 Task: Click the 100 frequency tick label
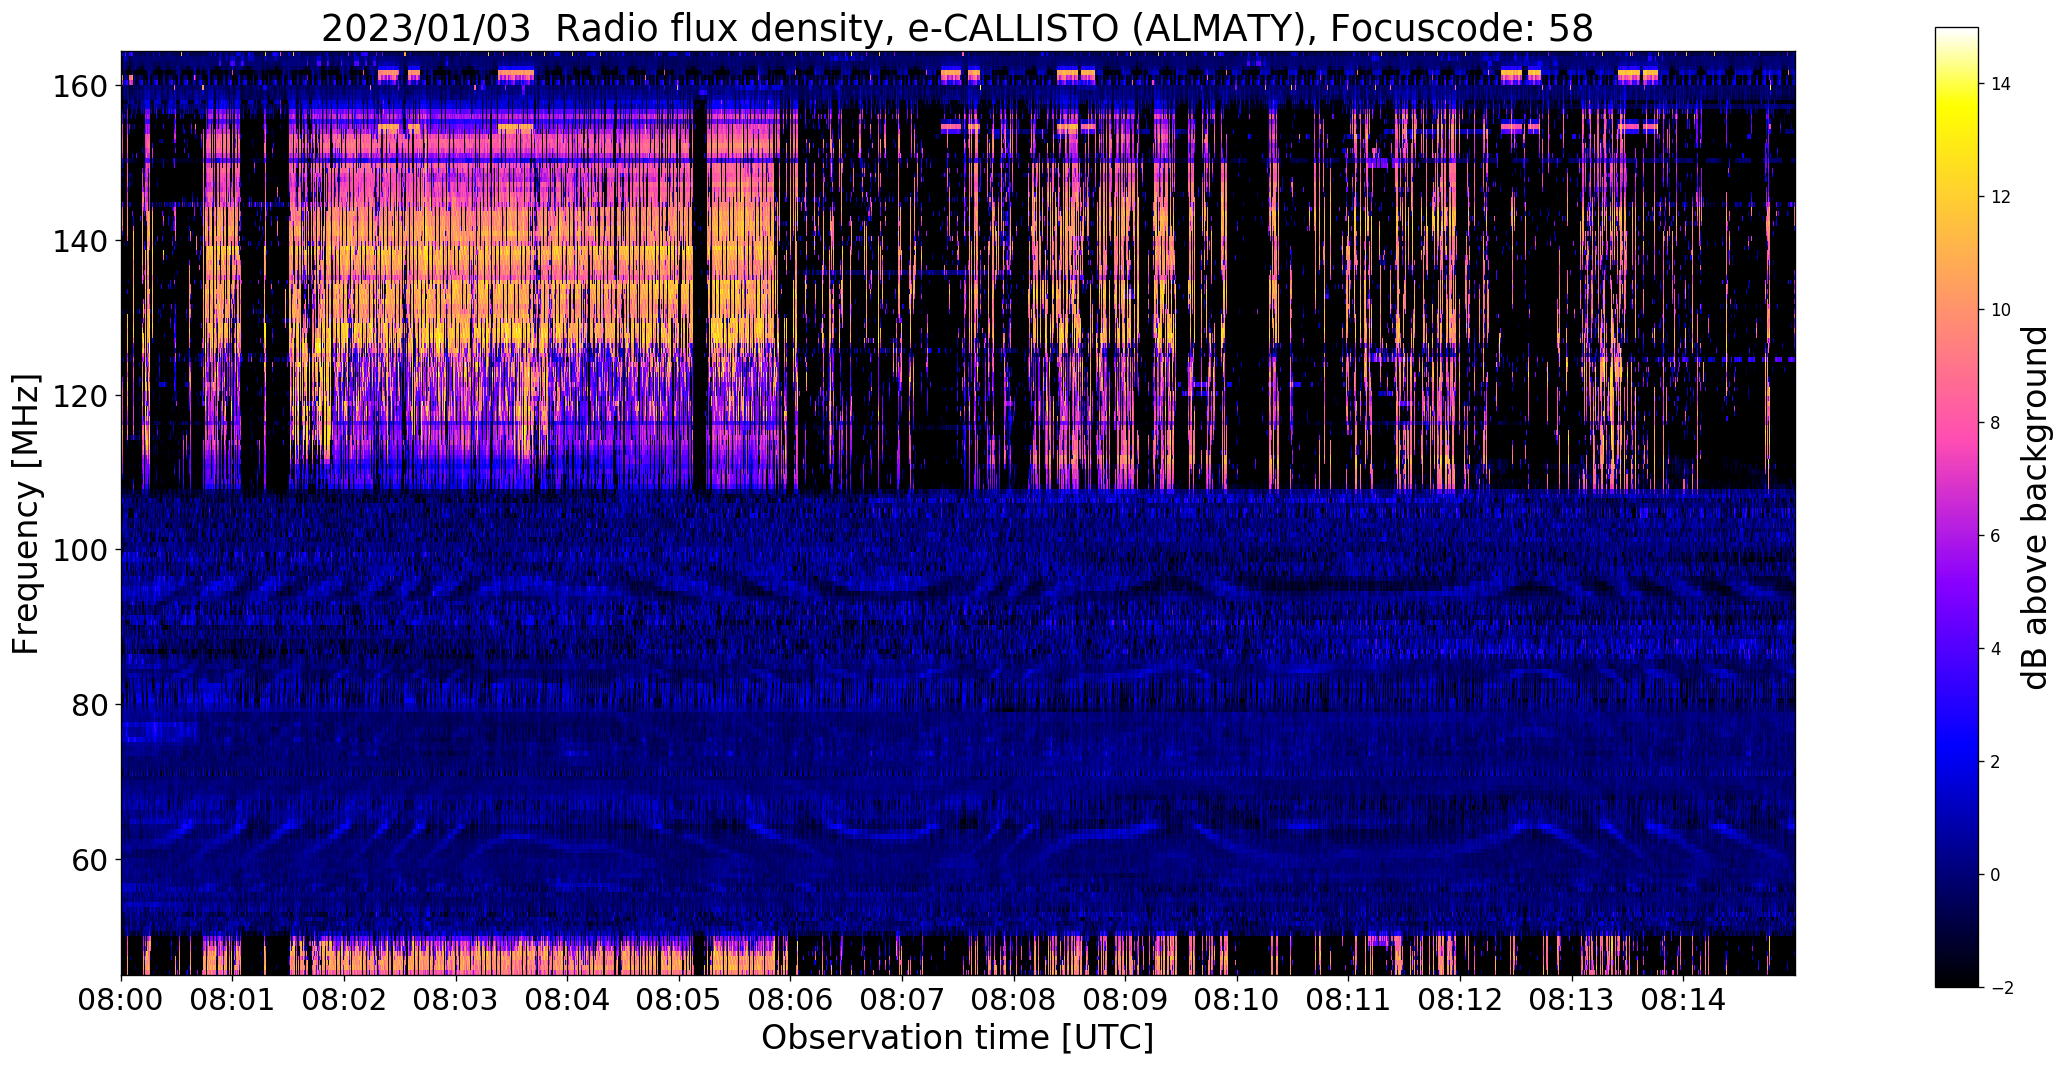click(80, 550)
